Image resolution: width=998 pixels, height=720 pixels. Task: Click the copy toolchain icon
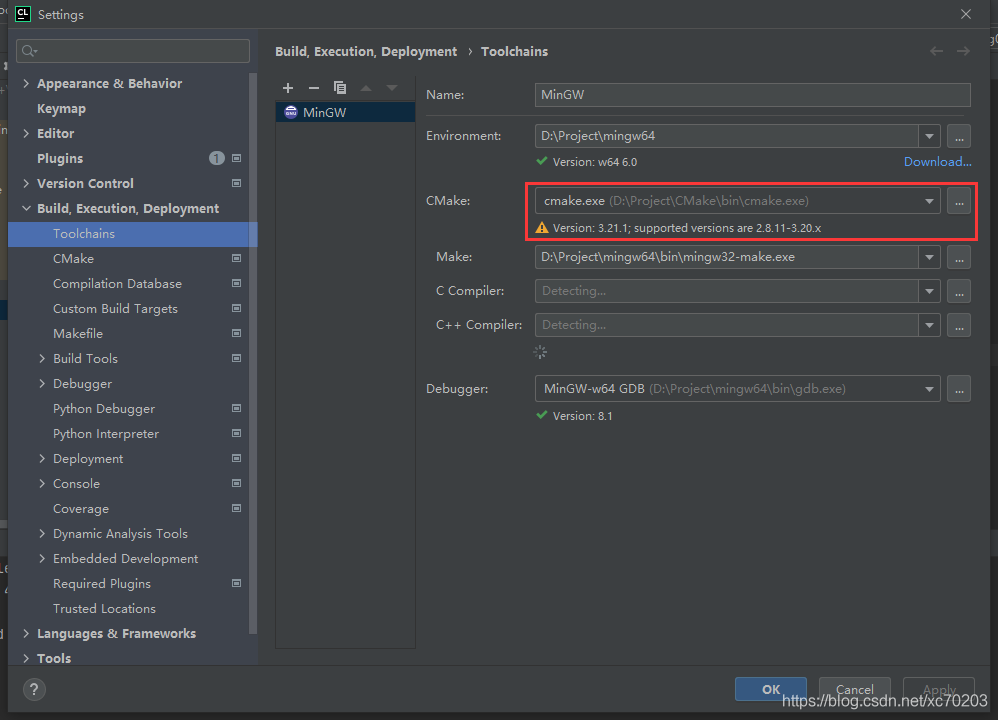pos(340,88)
